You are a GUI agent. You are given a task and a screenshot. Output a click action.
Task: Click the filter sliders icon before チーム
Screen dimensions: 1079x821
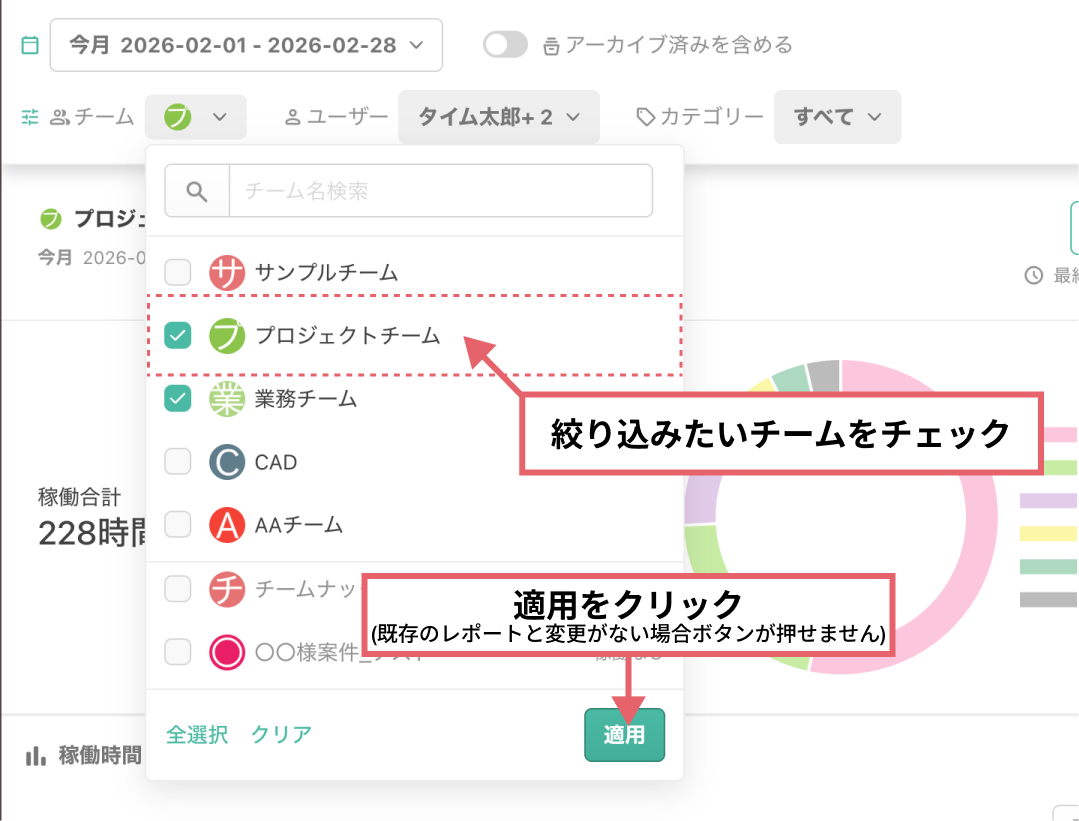[29, 117]
